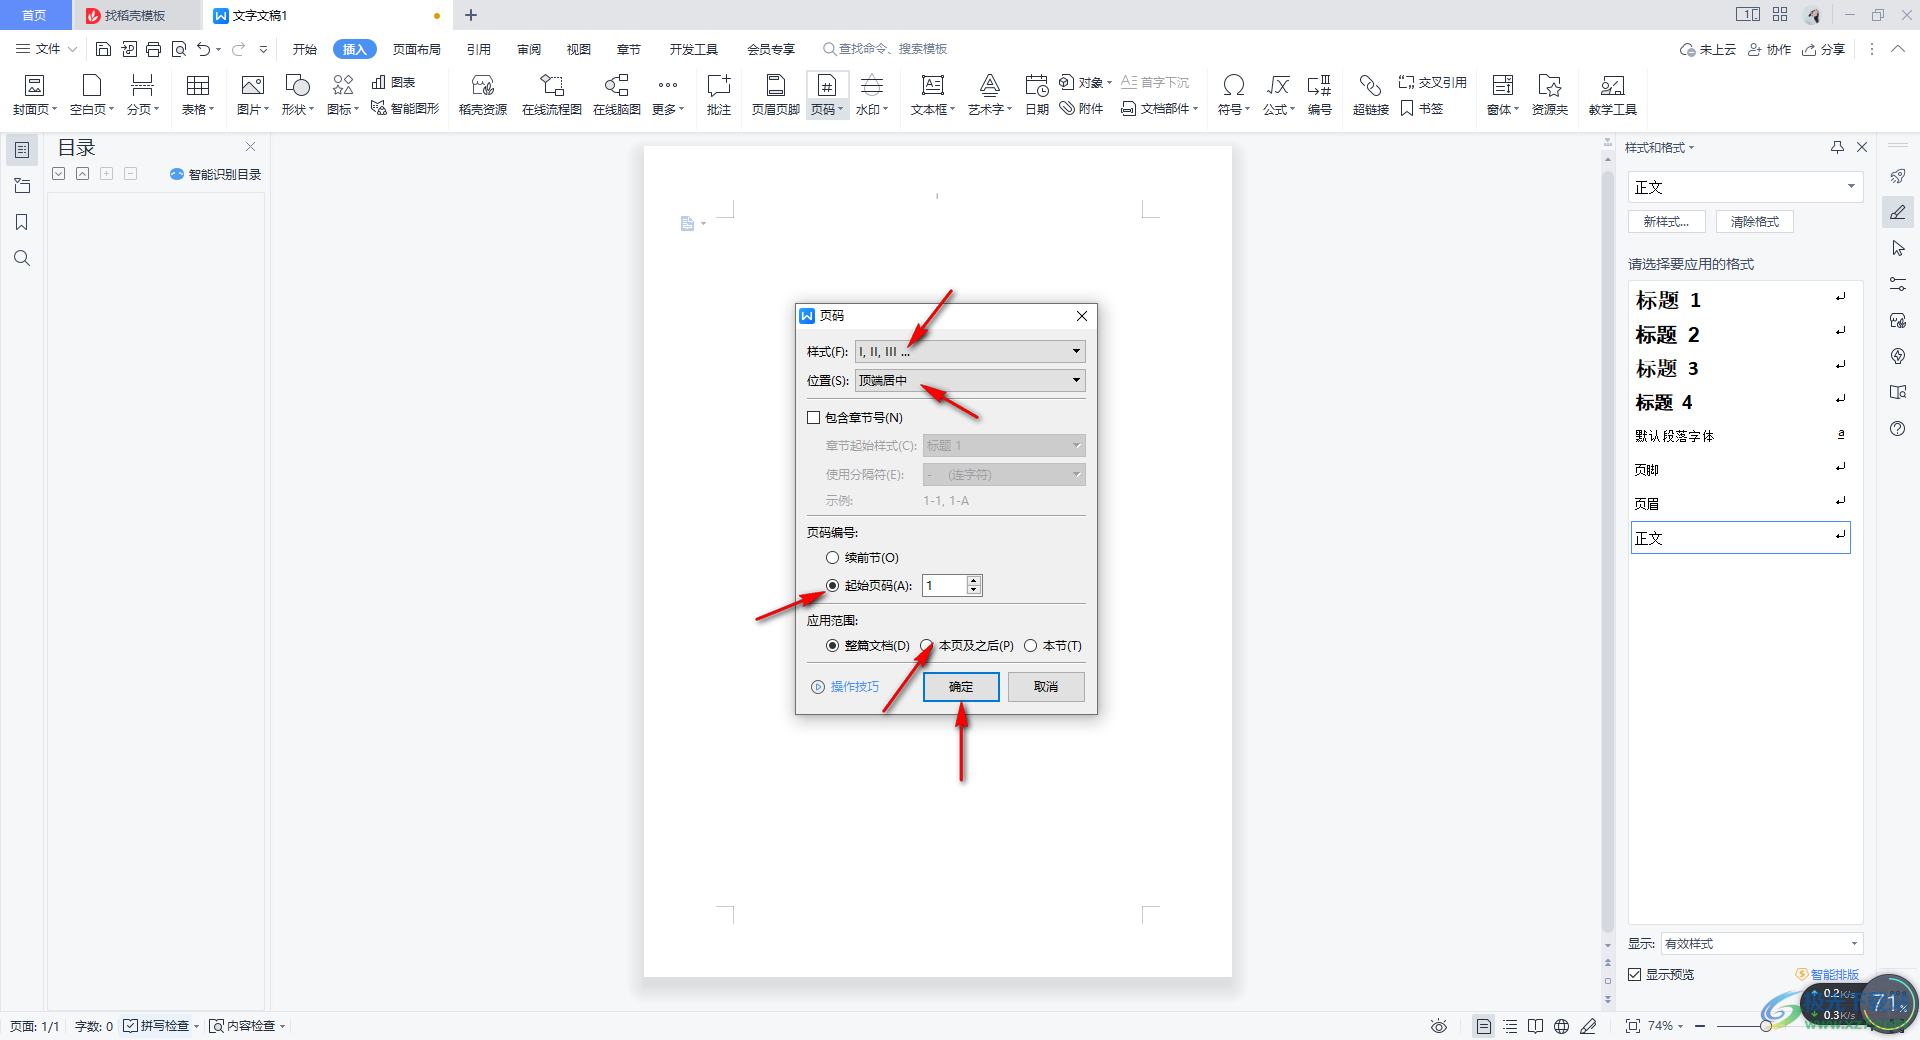
Task: Click the 清除格式 button
Action: pos(1755,222)
